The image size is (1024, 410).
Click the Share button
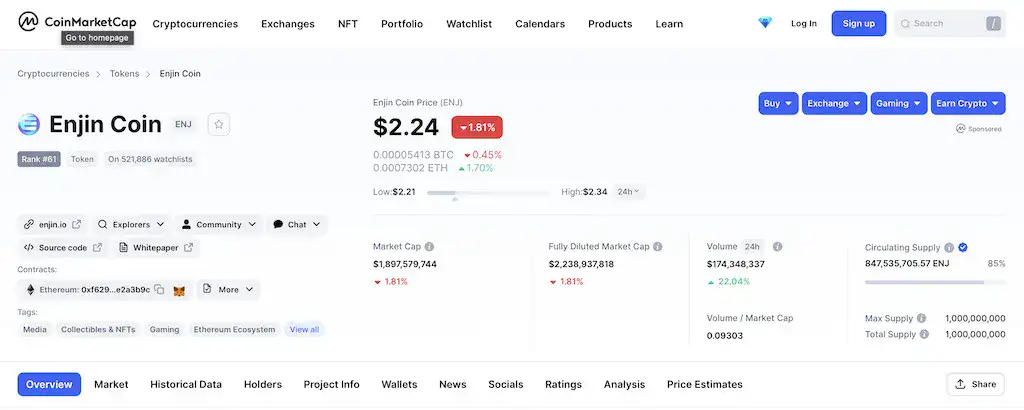point(976,385)
